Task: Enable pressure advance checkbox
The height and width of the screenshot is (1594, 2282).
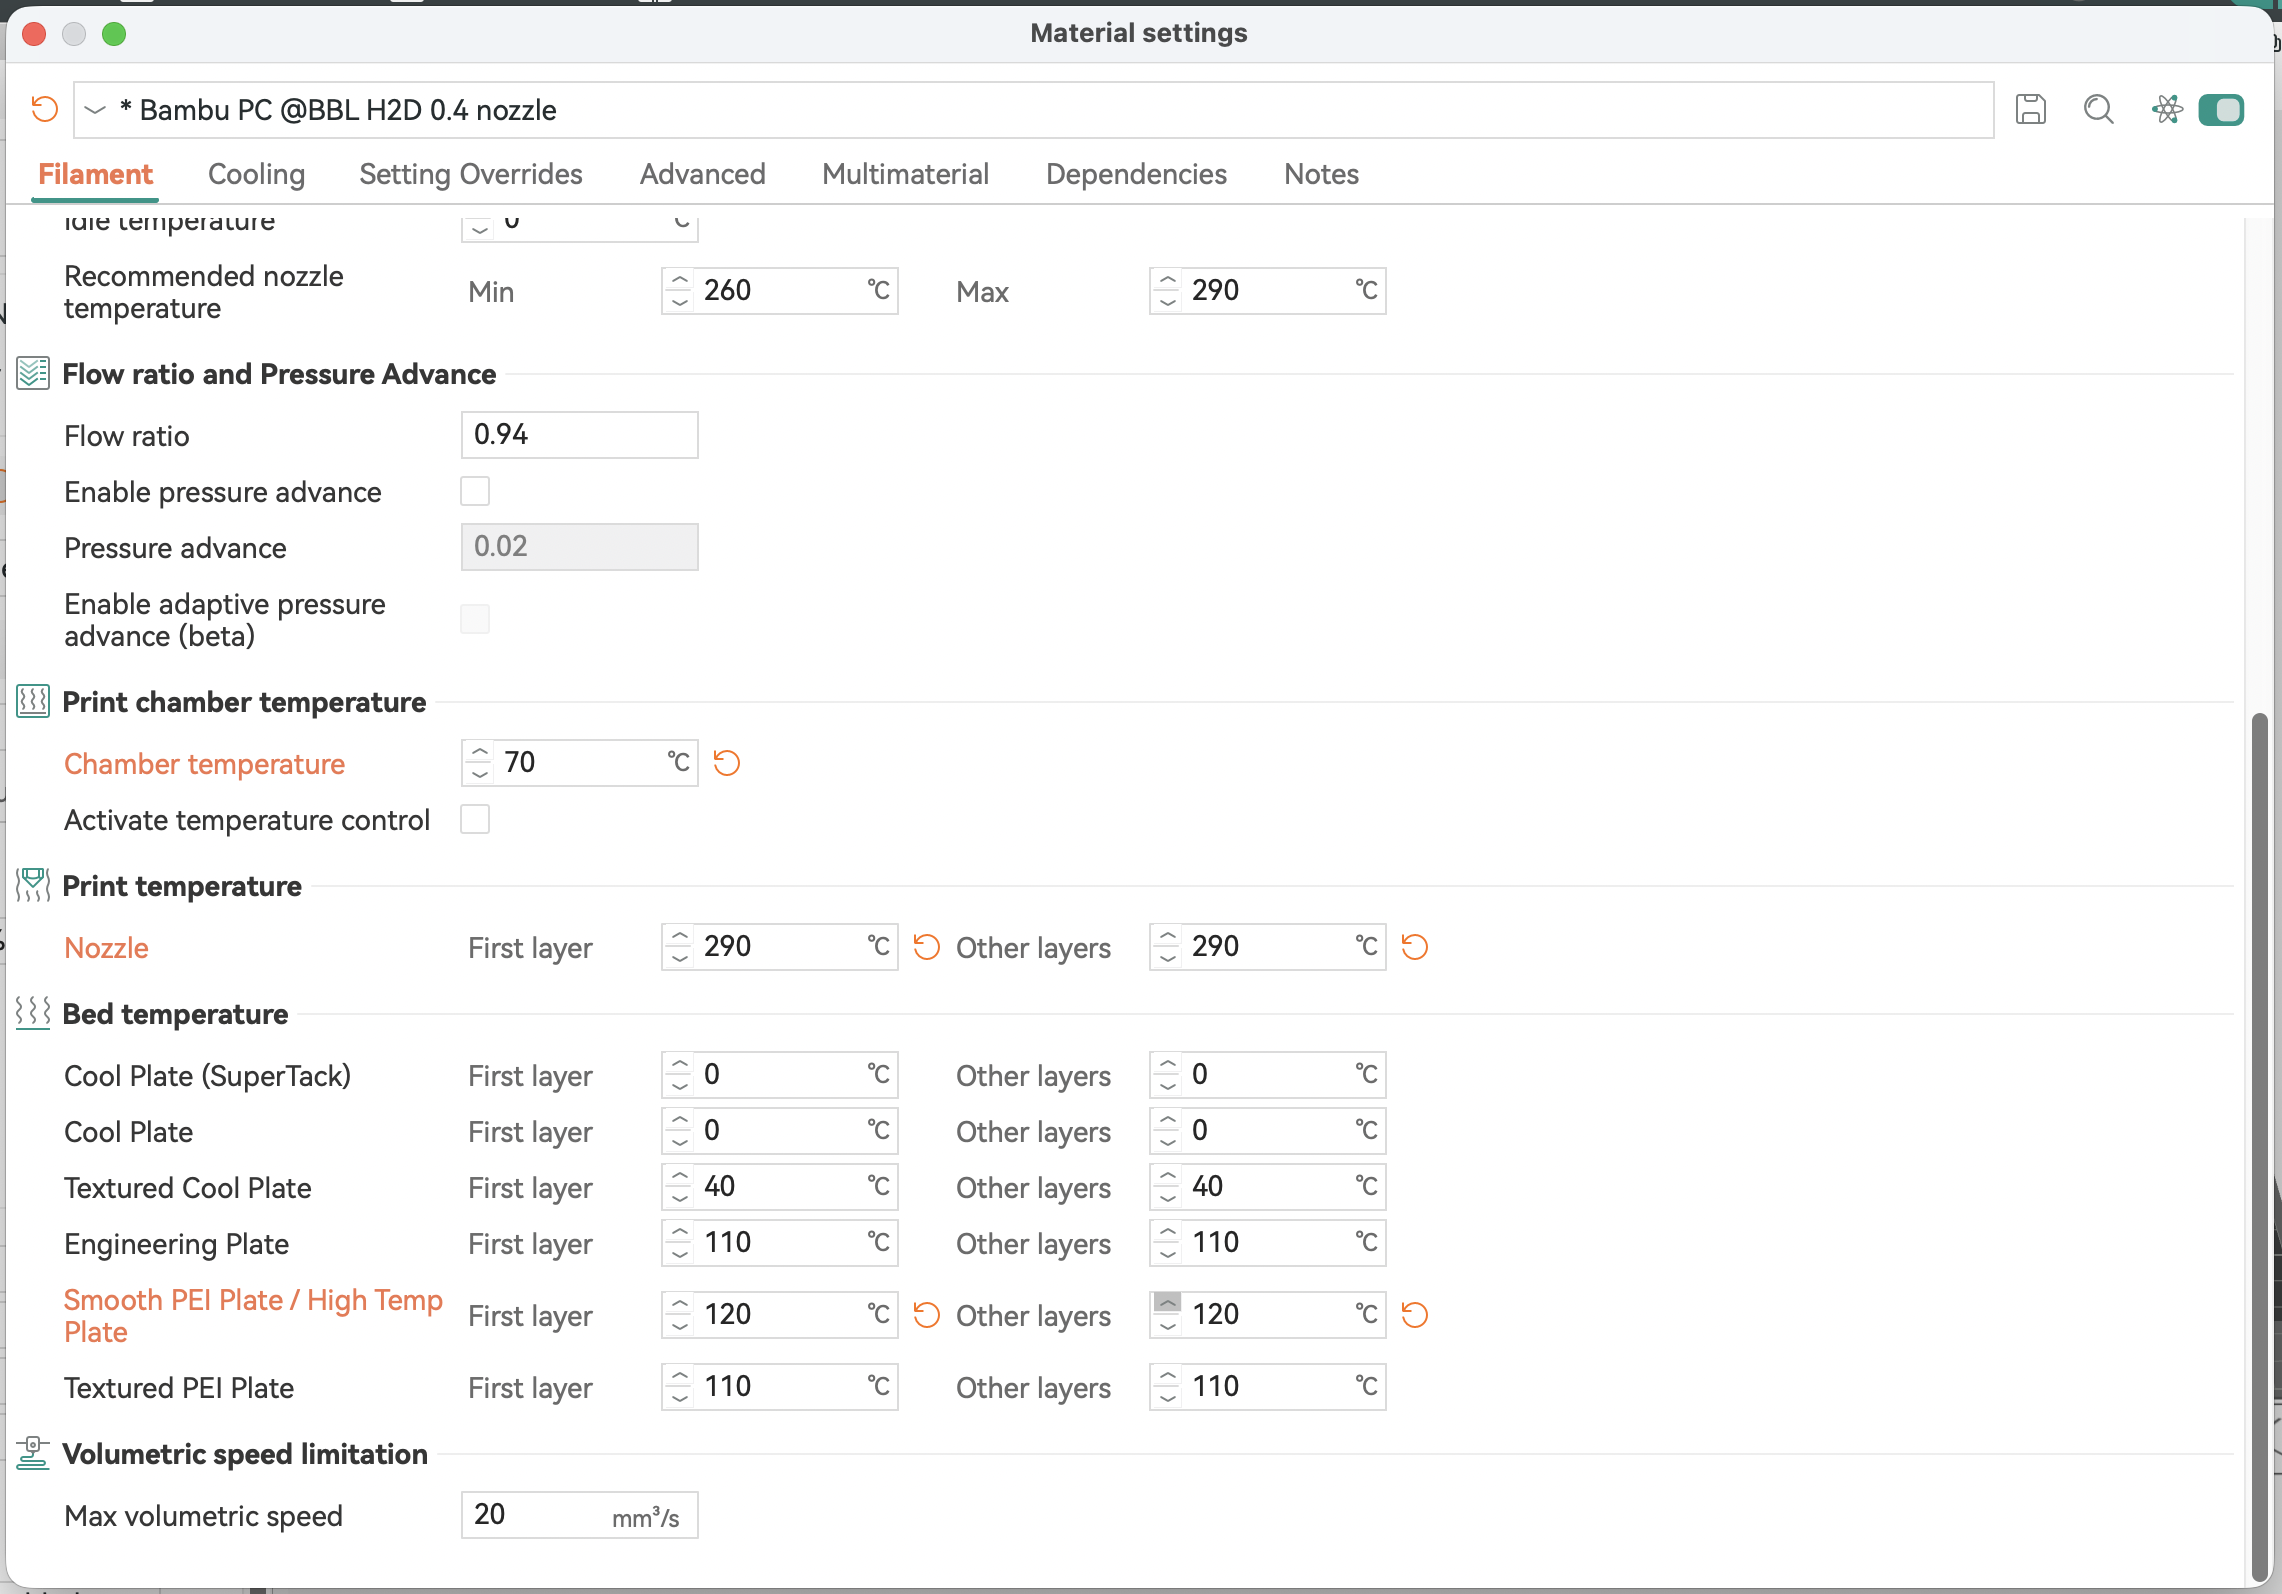Action: coord(475,491)
